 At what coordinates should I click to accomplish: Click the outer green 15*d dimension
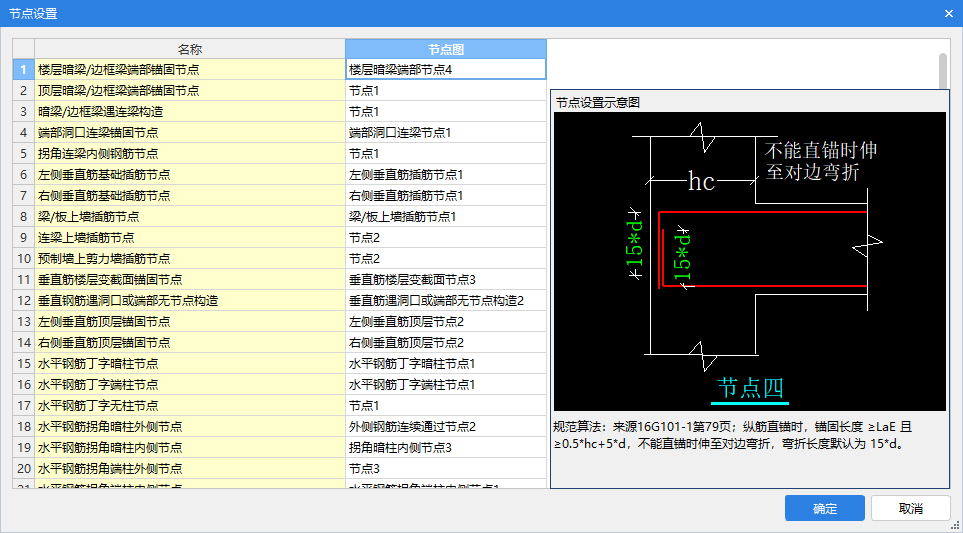[x=635, y=244]
